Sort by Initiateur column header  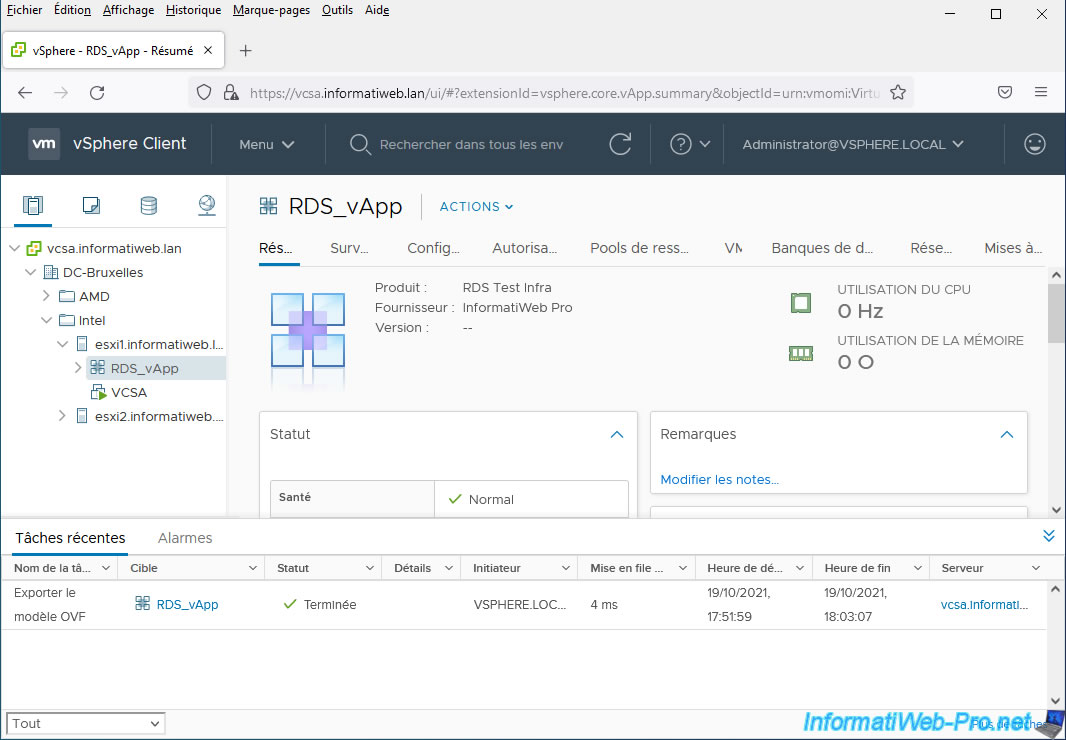[x=497, y=568]
